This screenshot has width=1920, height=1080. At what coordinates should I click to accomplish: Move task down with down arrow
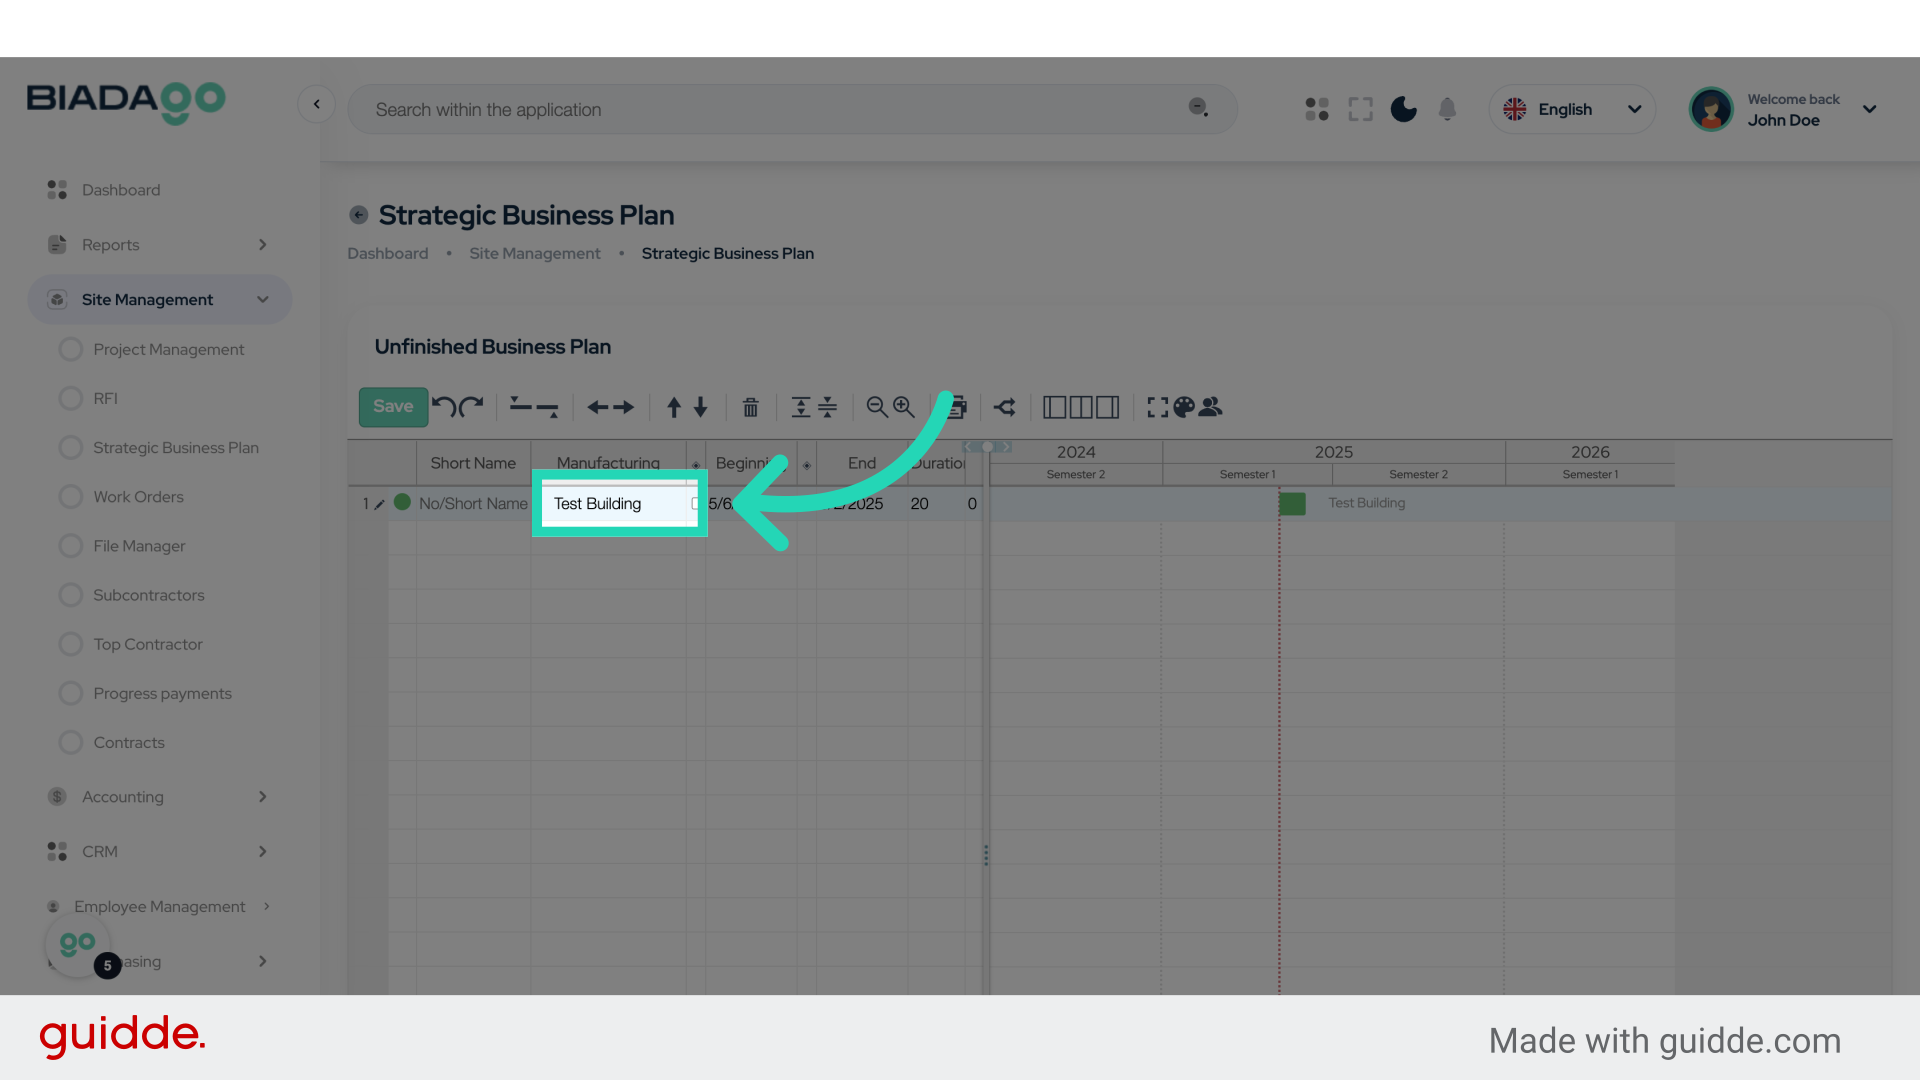(701, 407)
